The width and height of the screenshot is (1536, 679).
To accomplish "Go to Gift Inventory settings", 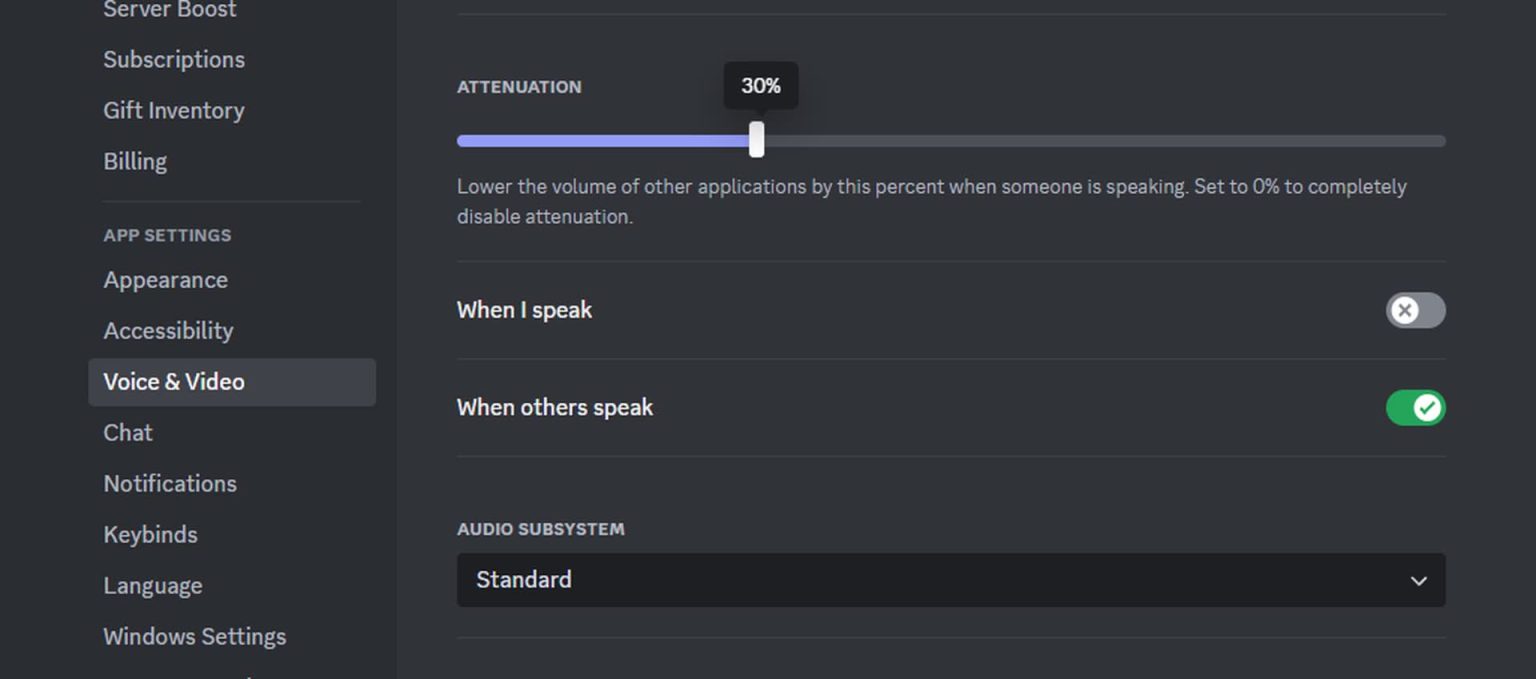I will click(174, 111).
